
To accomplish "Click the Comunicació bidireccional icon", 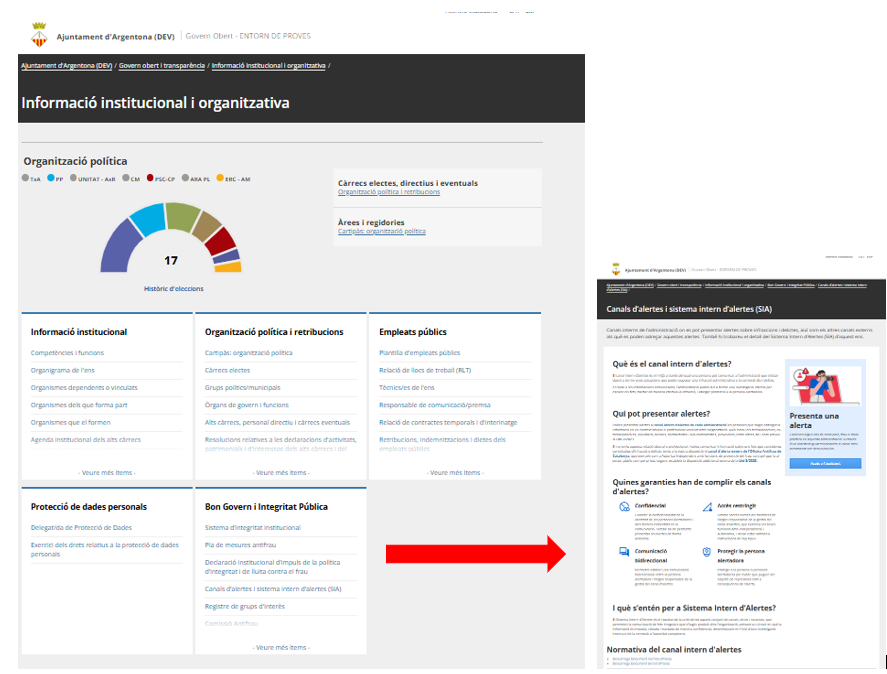I will click(x=624, y=552).
